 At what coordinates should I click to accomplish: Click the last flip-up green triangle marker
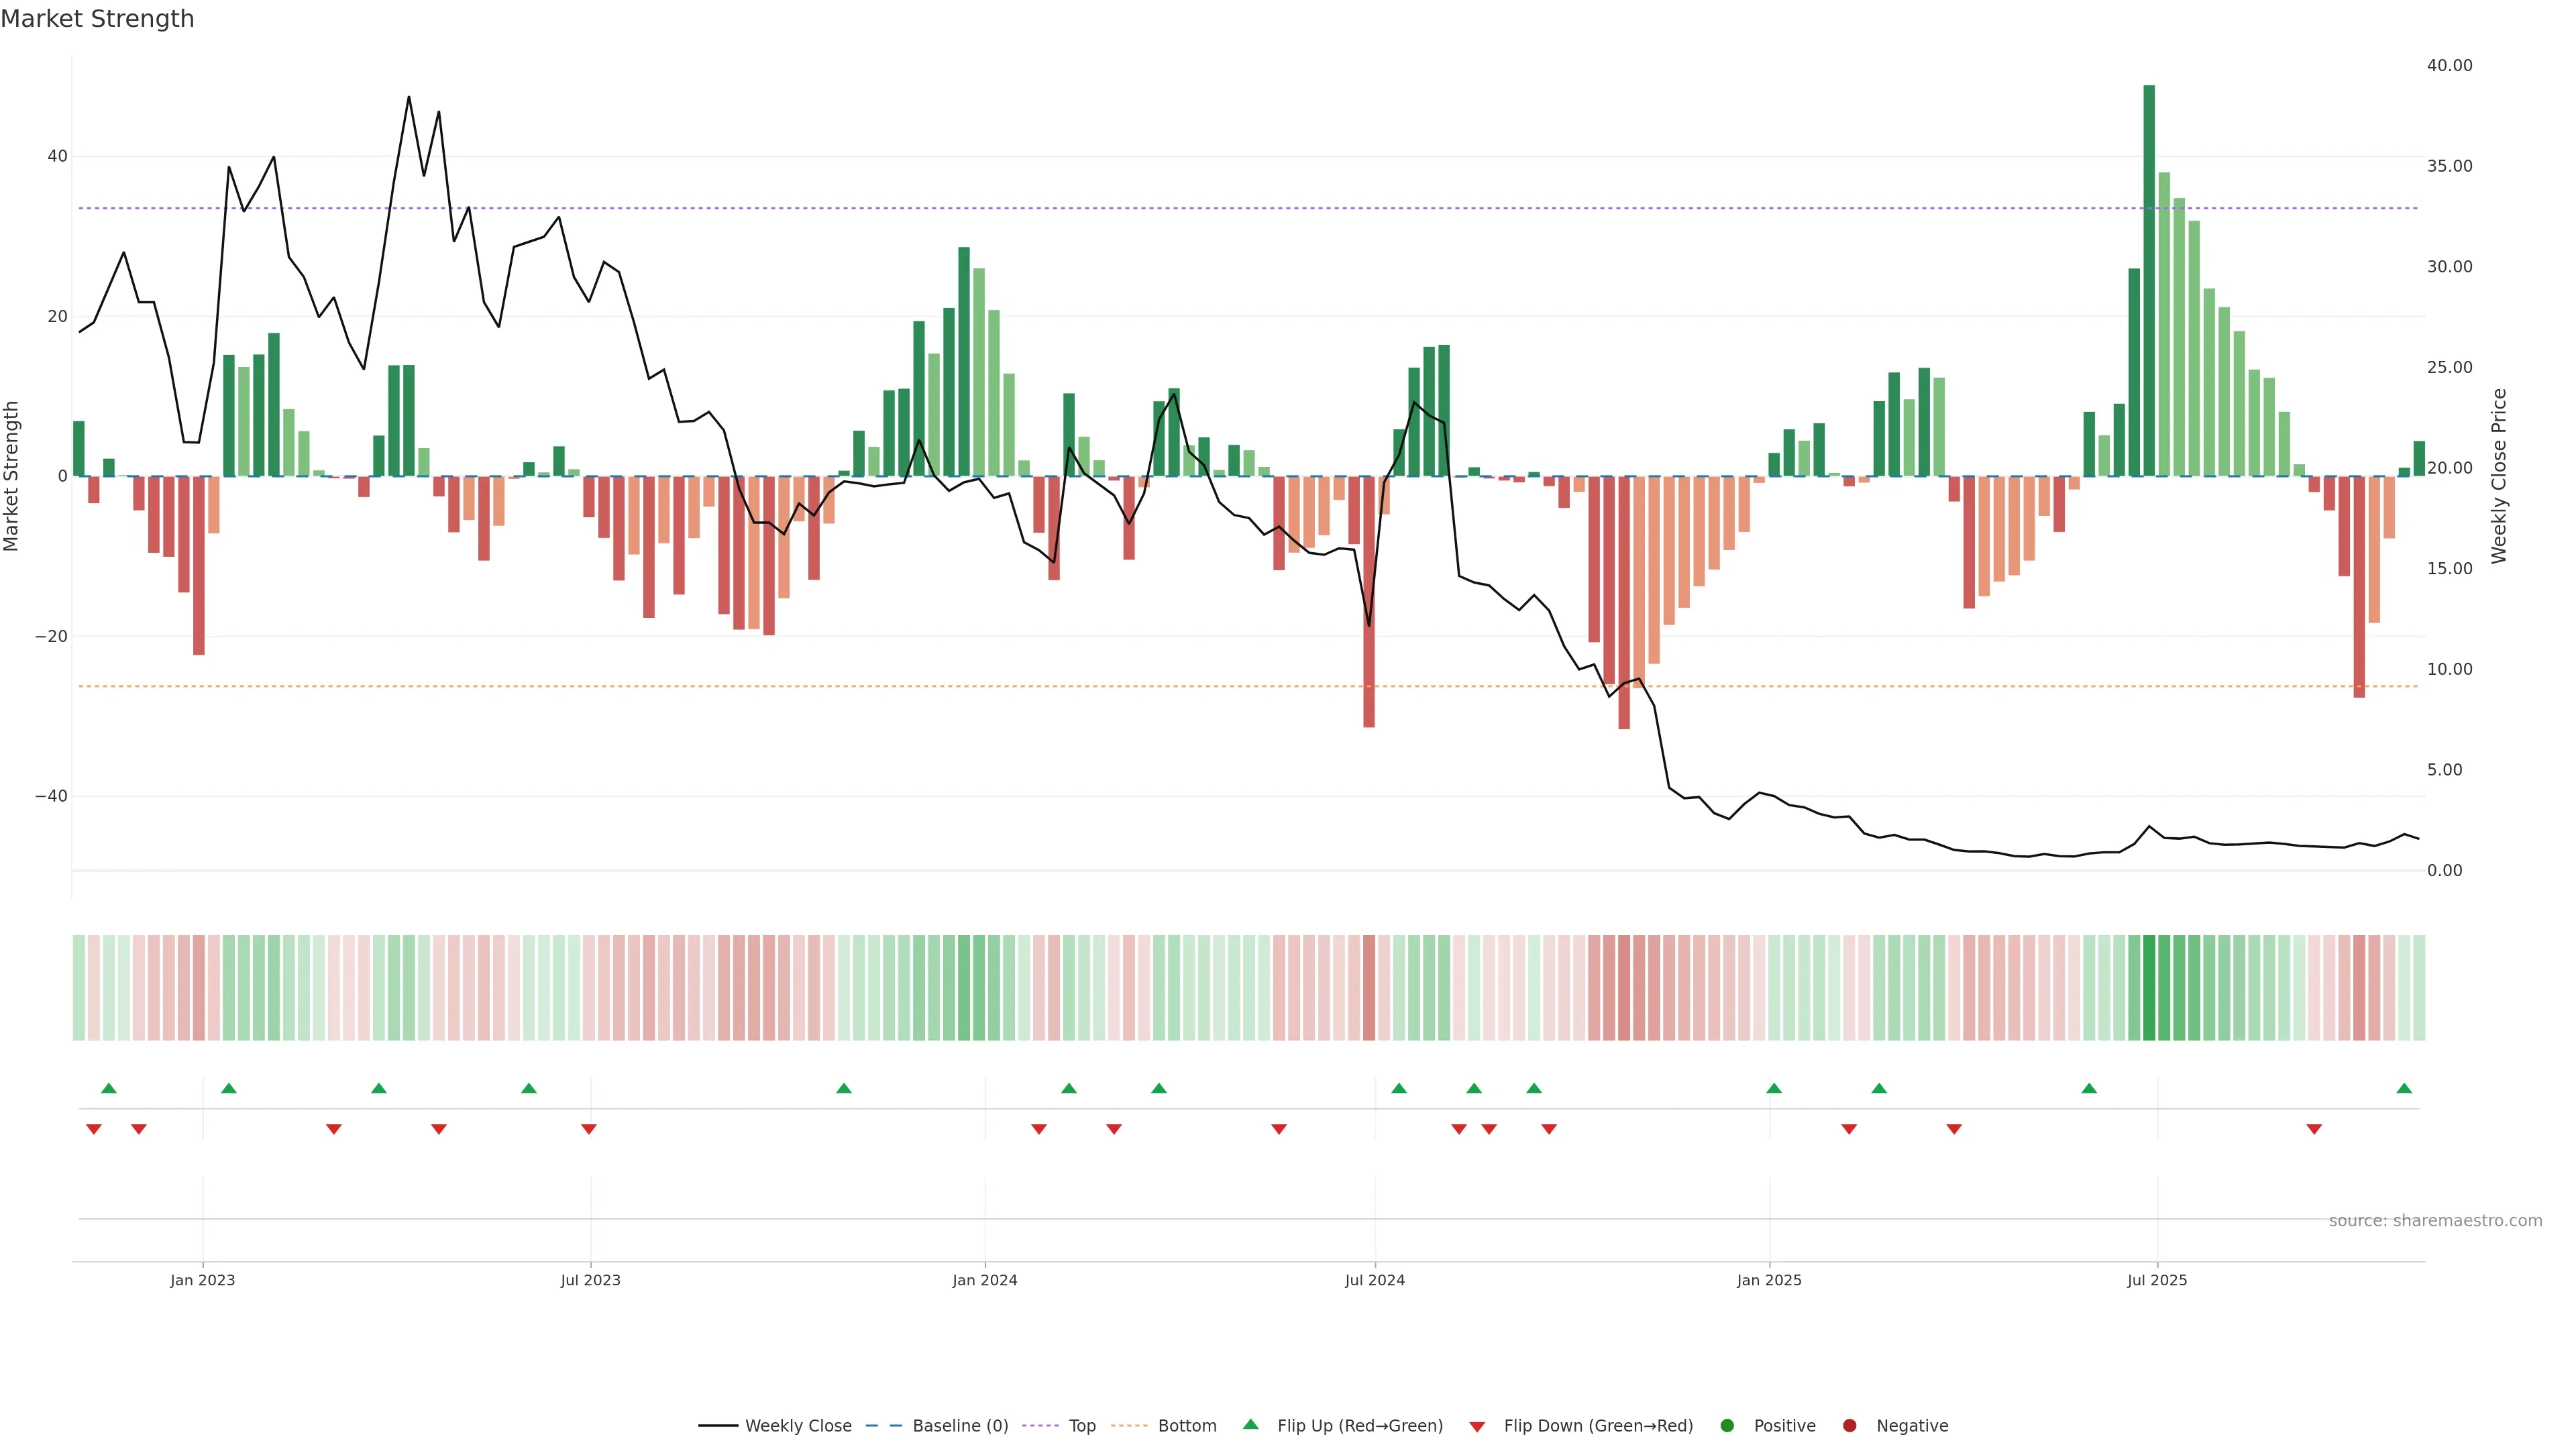point(2404,1088)
